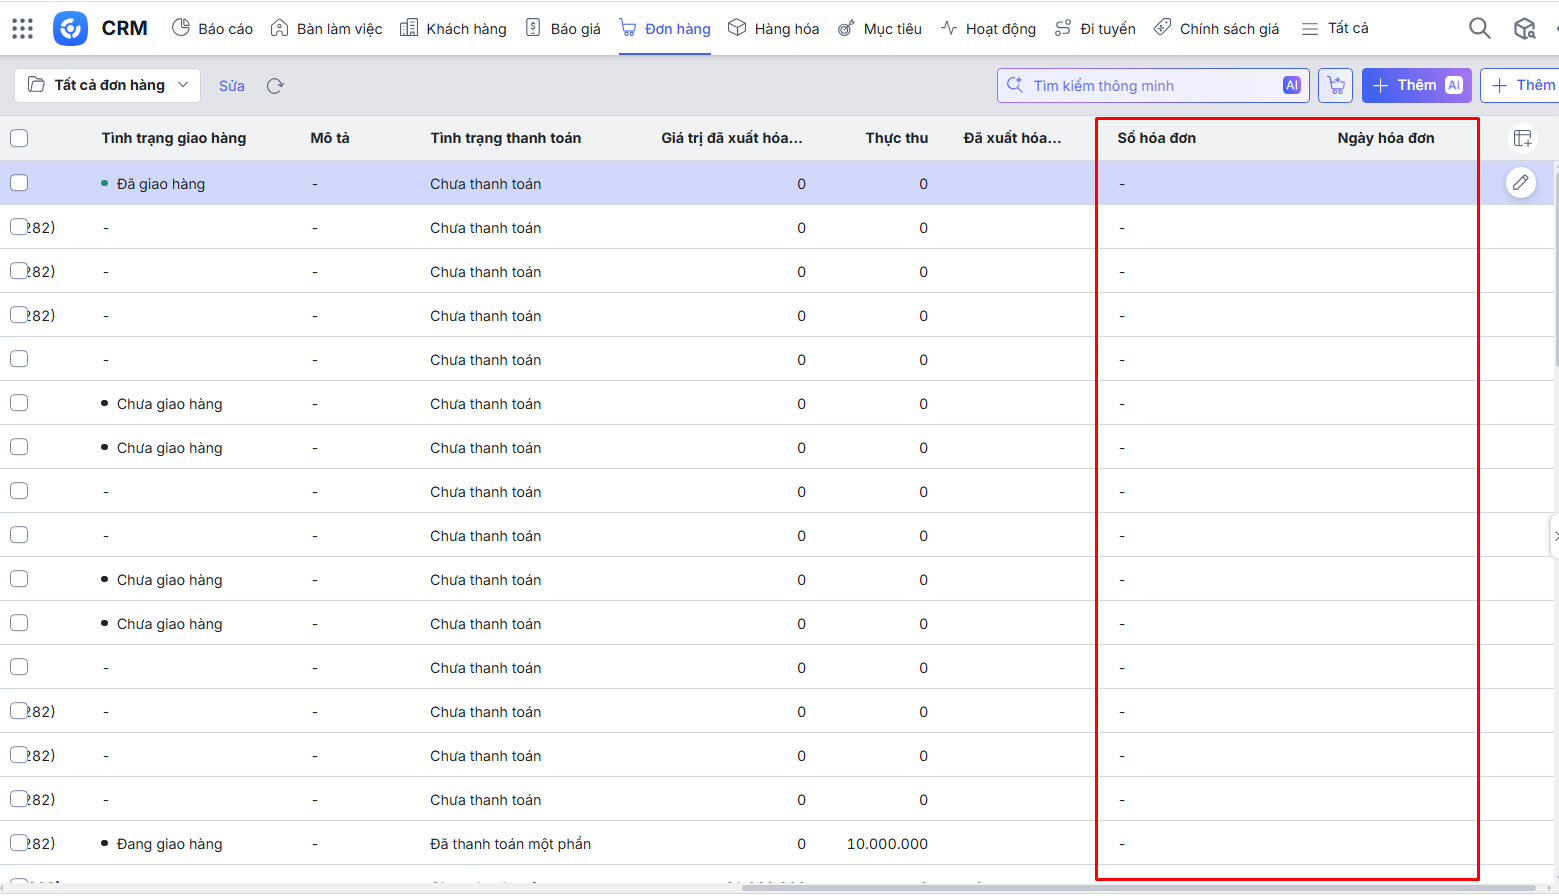This screenshot has width=1559, height=896.
Task: Switch to the Khách hàng tab
Action: (x=453, y=28)
